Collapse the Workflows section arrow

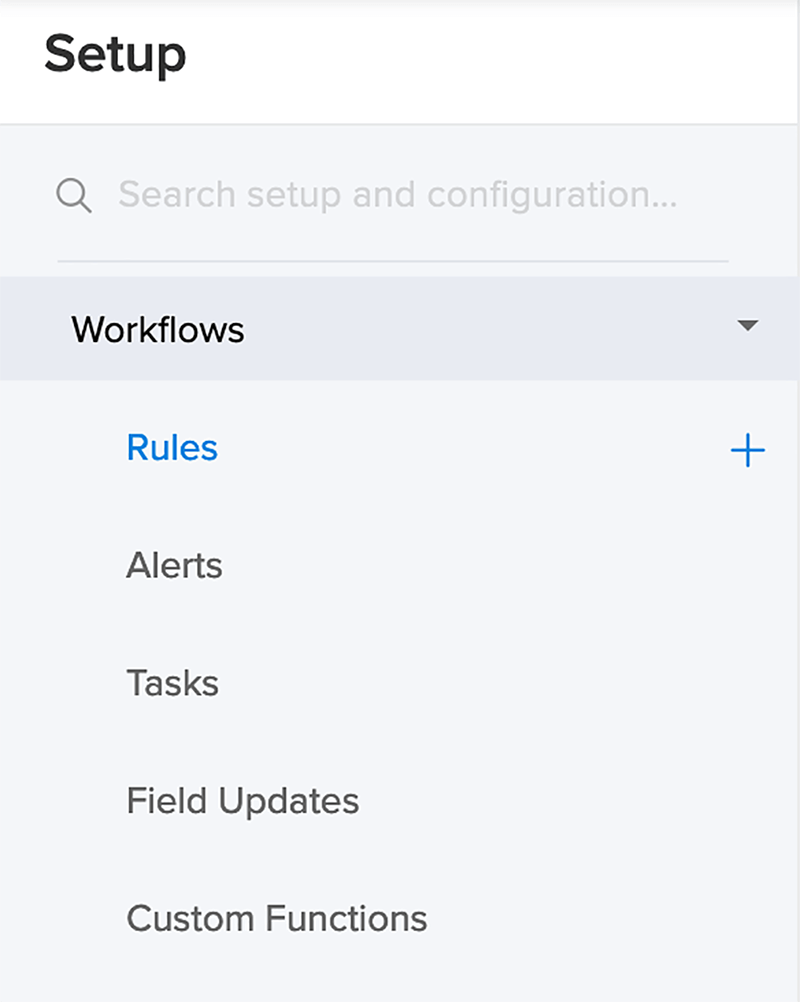coord(748,325)
